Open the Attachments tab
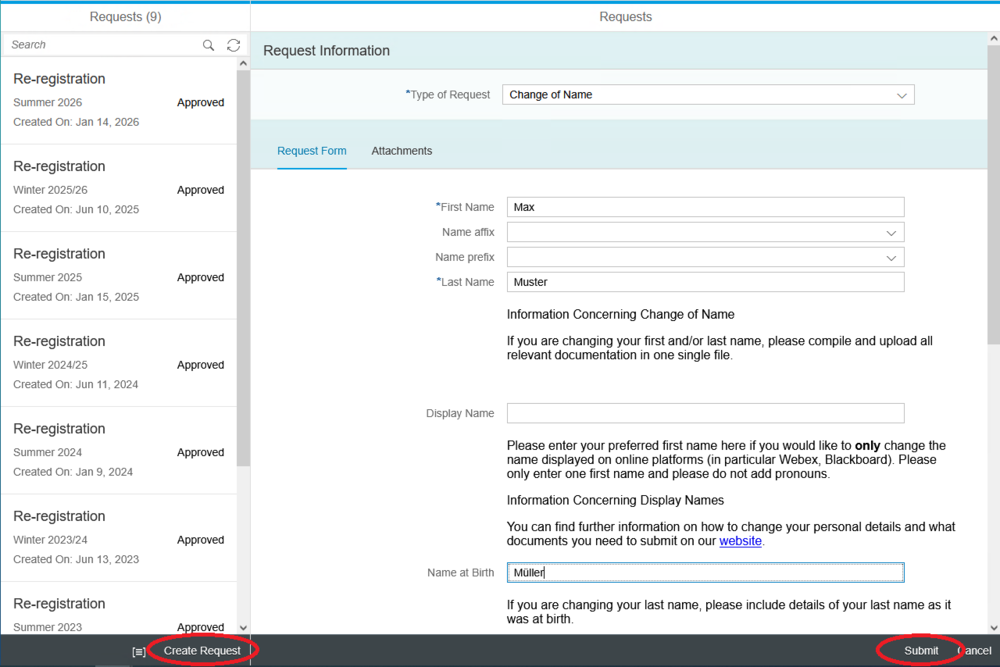This screenshot has height=667, width=1000. (402, 151)
